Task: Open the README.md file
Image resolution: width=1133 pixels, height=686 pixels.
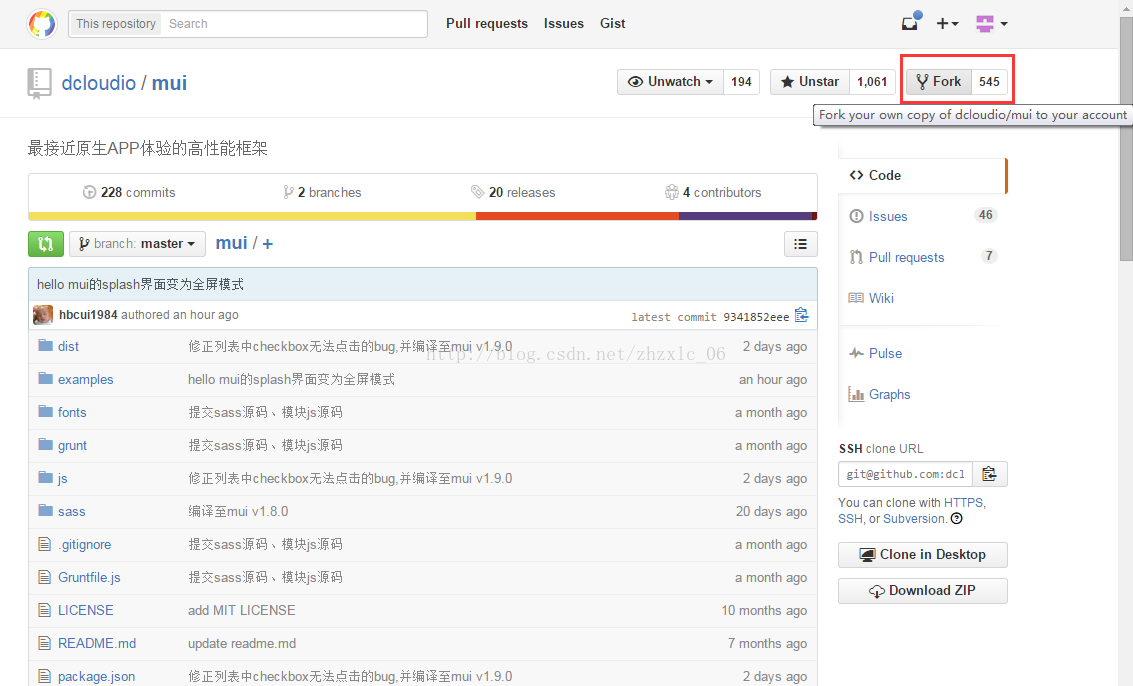Action: [97, 643]
